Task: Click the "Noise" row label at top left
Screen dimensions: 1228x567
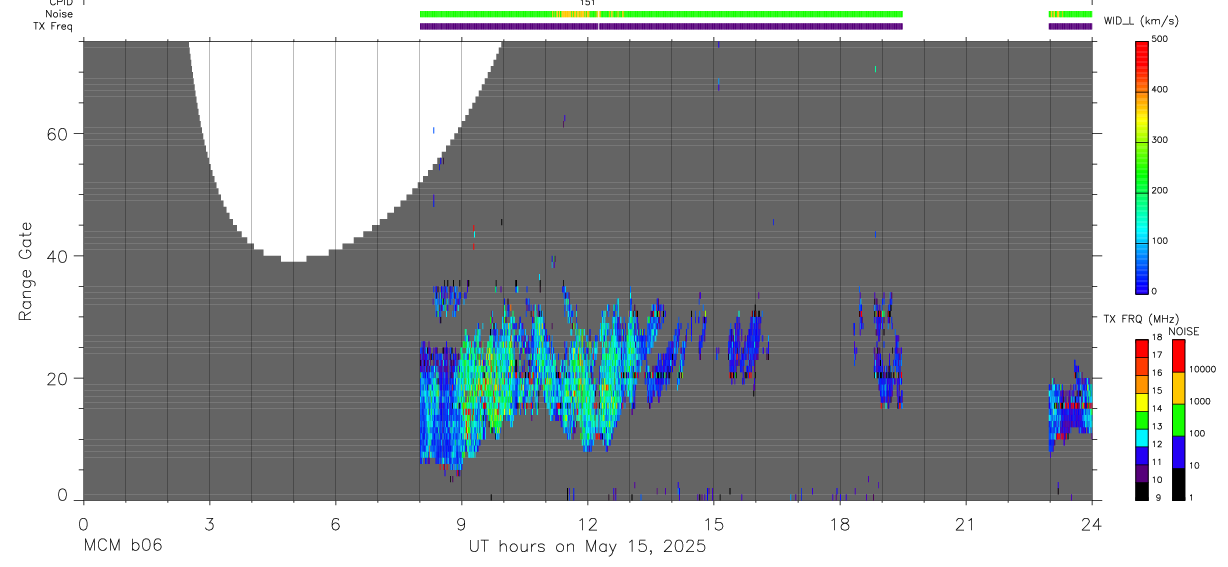Action: tap(59, 14)
